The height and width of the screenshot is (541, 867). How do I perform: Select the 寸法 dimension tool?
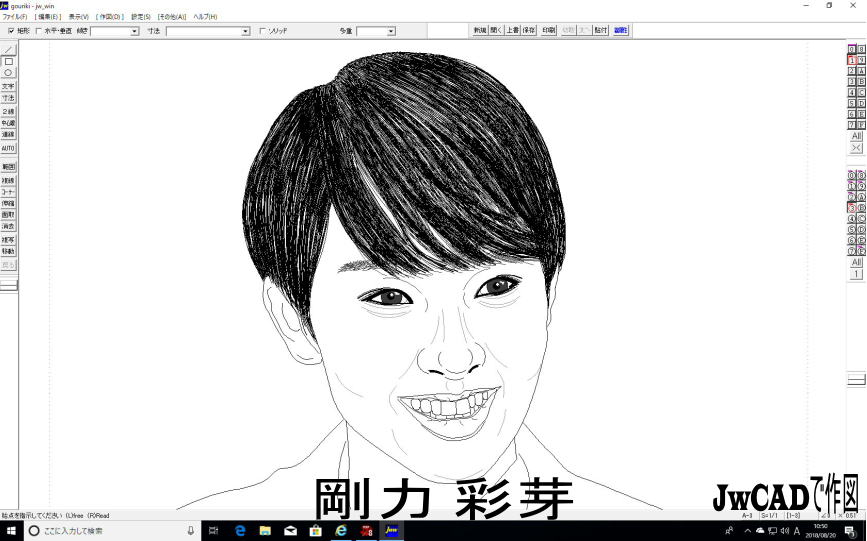tap(8, 98)
